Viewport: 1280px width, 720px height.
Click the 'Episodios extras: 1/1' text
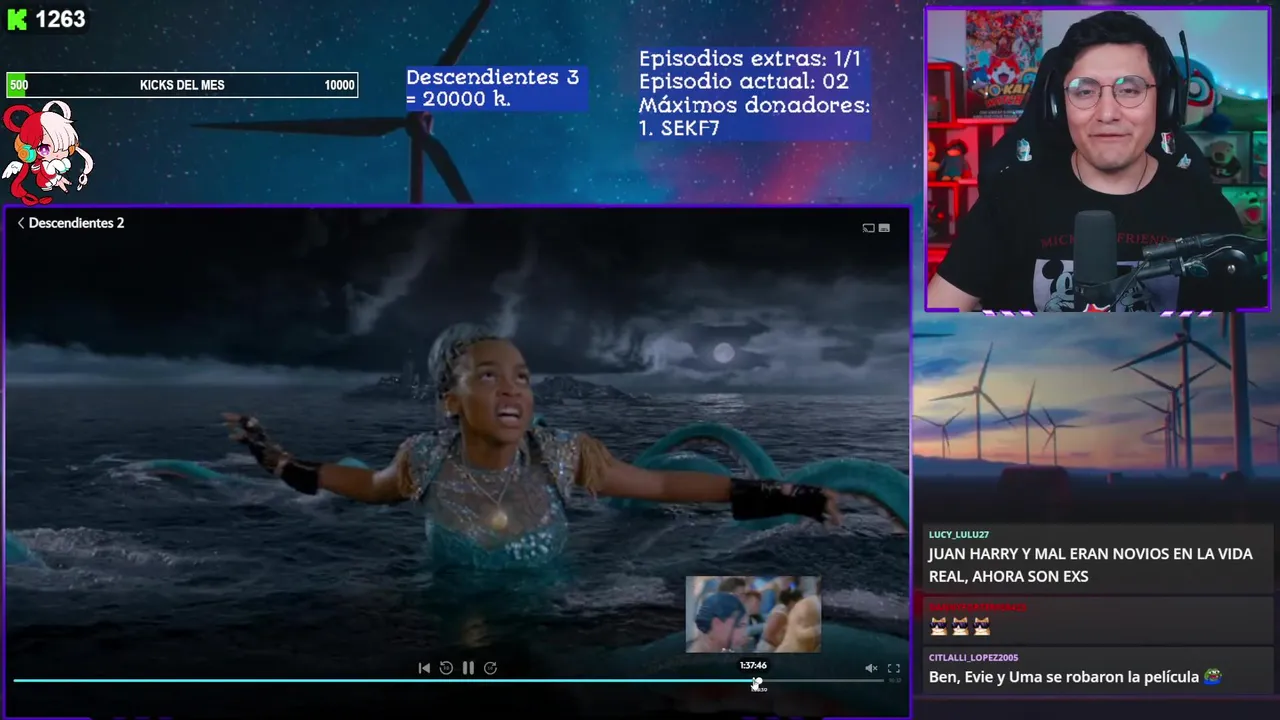[749, 59]
